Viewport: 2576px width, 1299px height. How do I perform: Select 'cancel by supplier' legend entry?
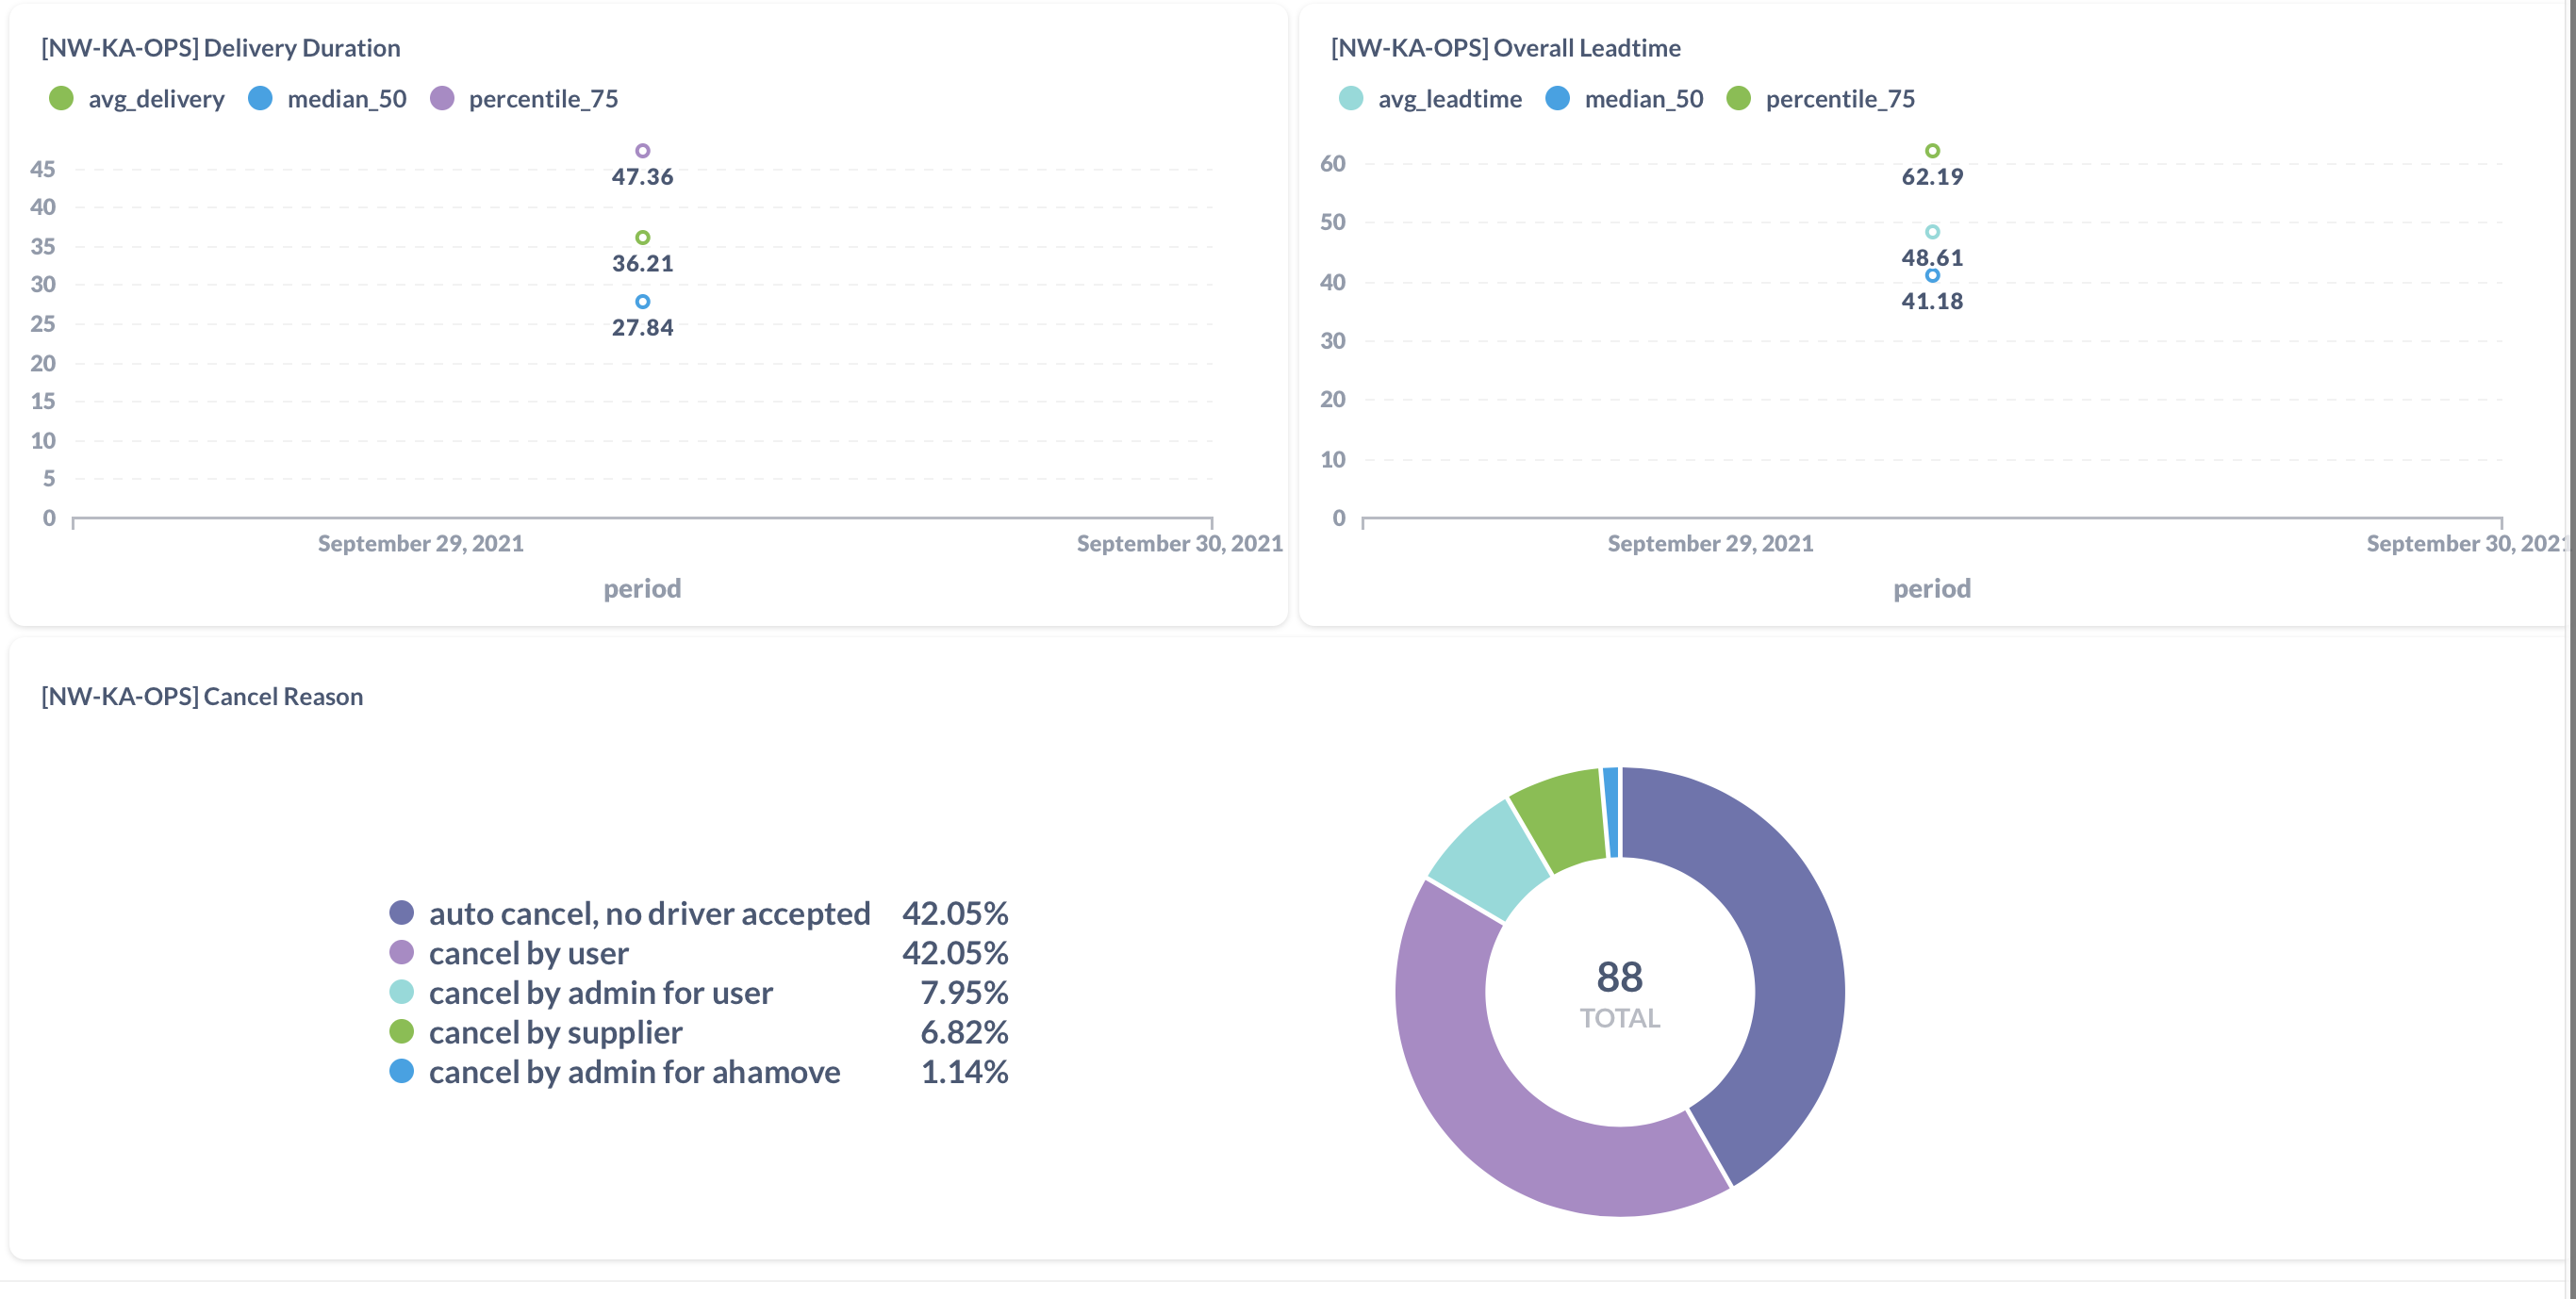click(x=555, y=1032)
